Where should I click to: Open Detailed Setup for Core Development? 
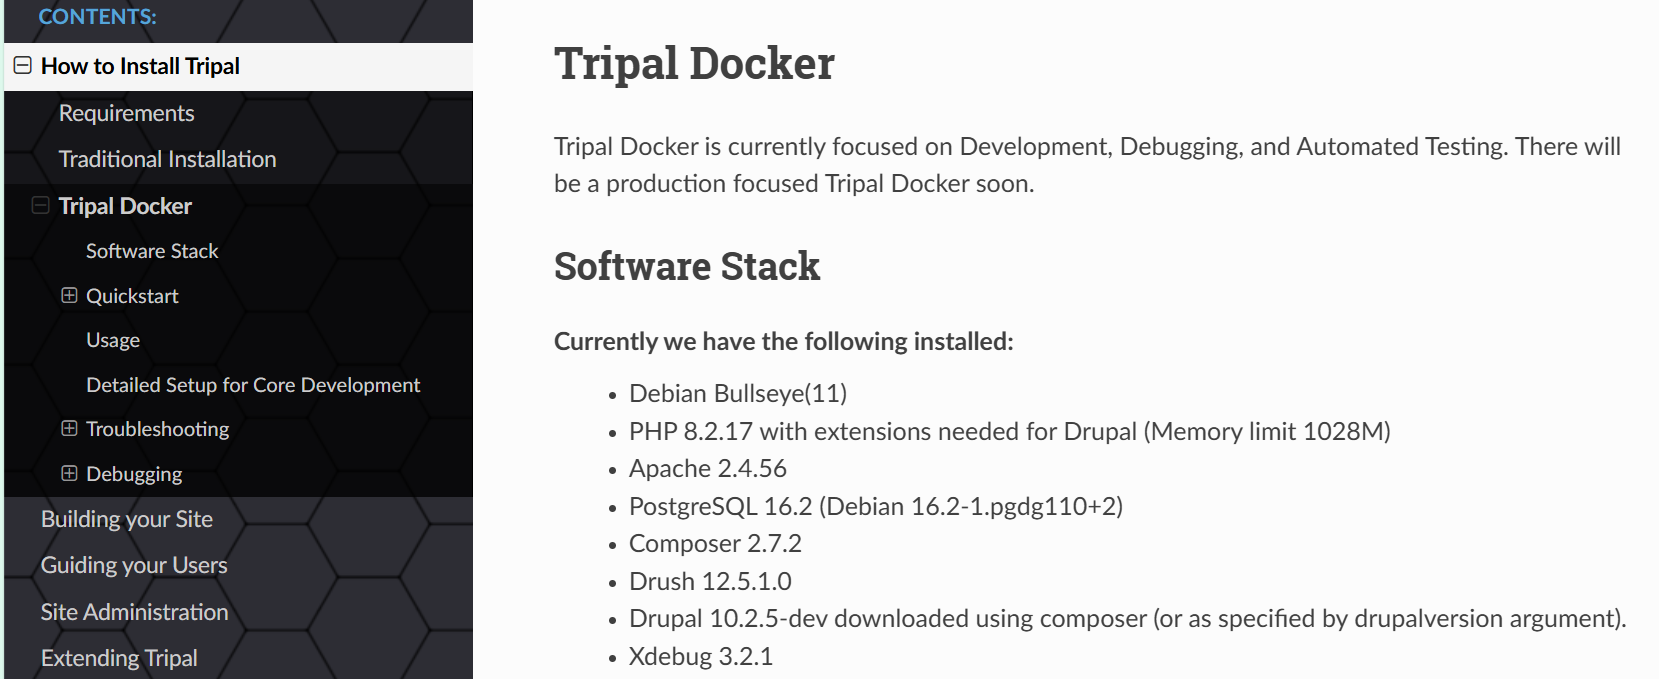[253, 384]
